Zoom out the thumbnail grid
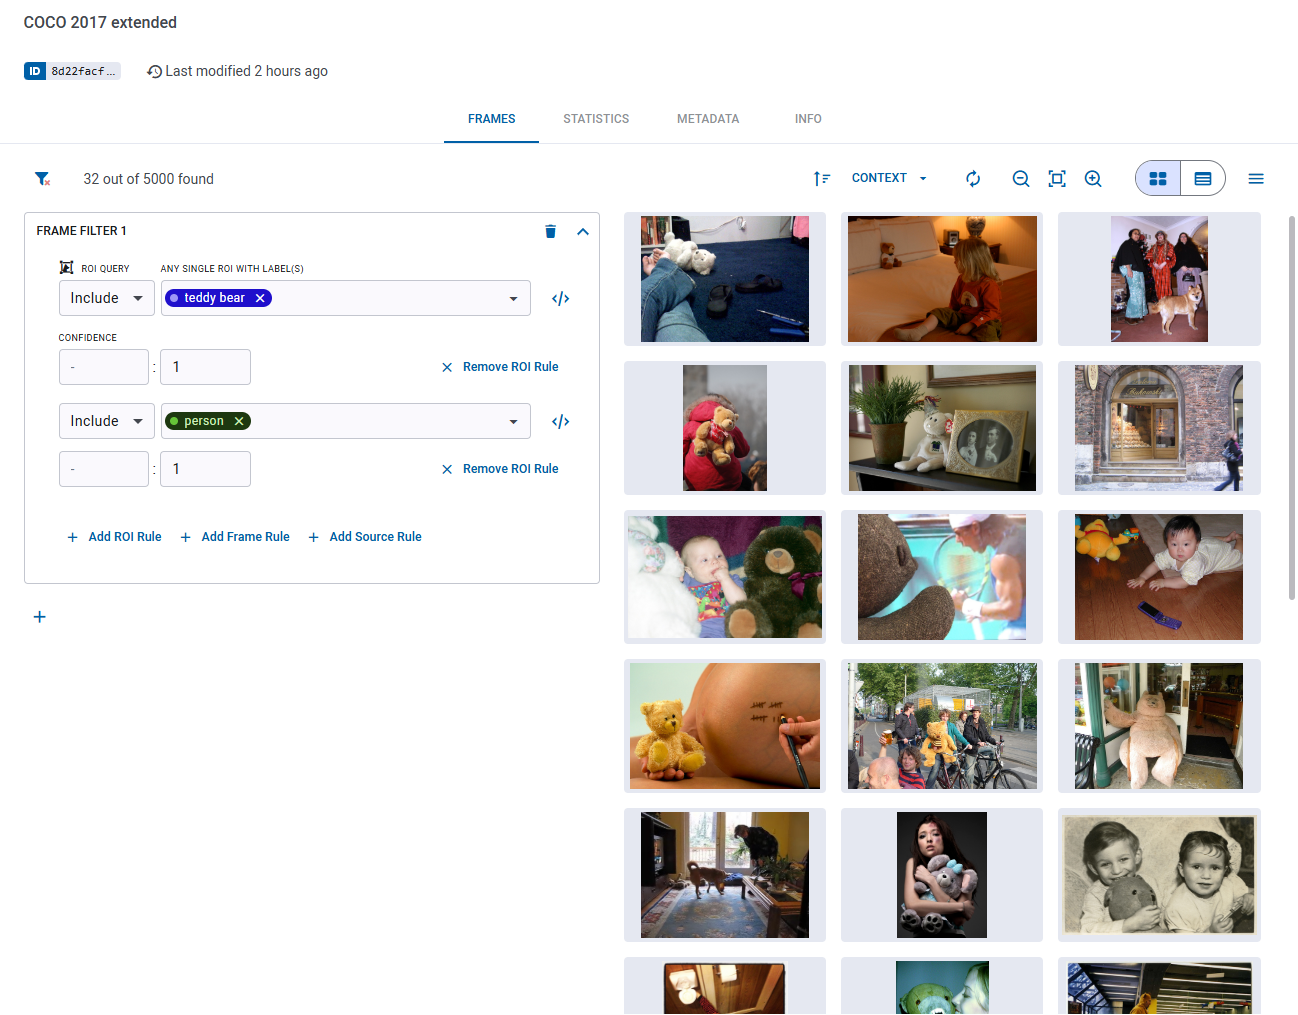The width and height of the screenshot is (1298, 1015). 1020,178
